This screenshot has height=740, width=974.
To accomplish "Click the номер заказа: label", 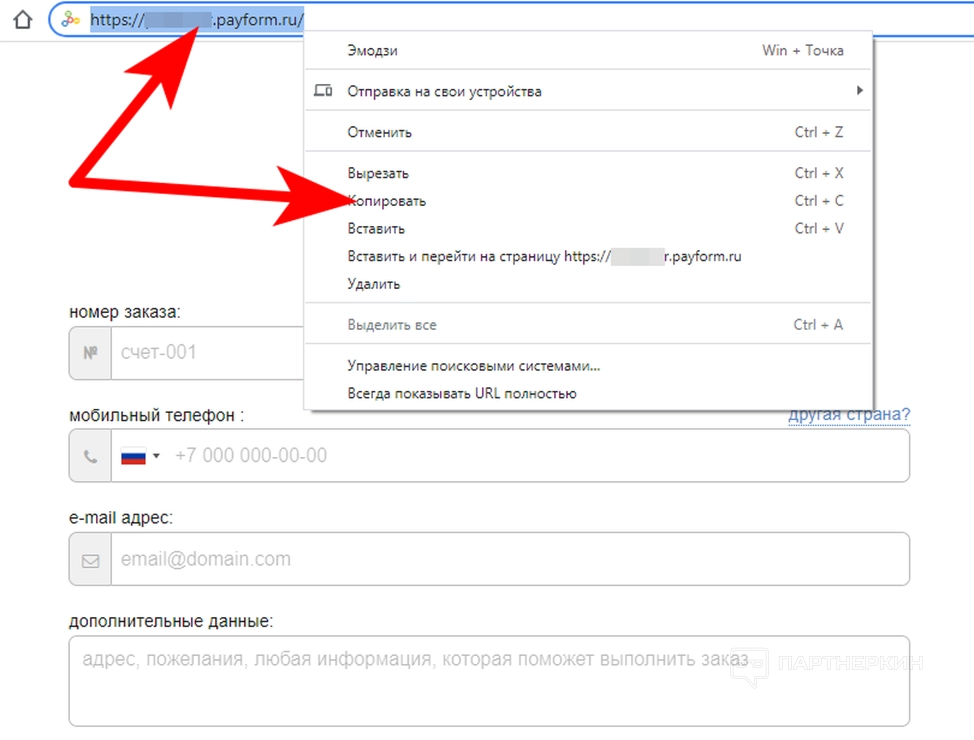I will (x=125, y=312).
